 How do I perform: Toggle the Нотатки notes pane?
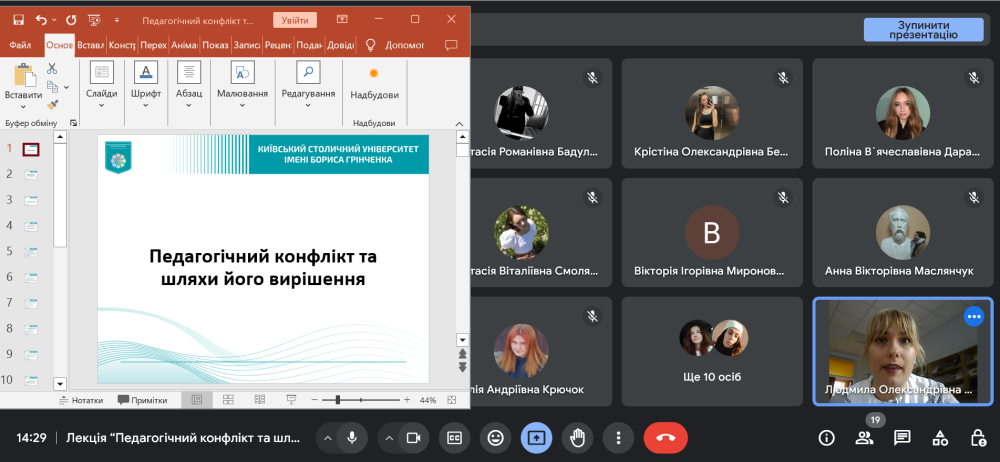(x=81, y=400)
